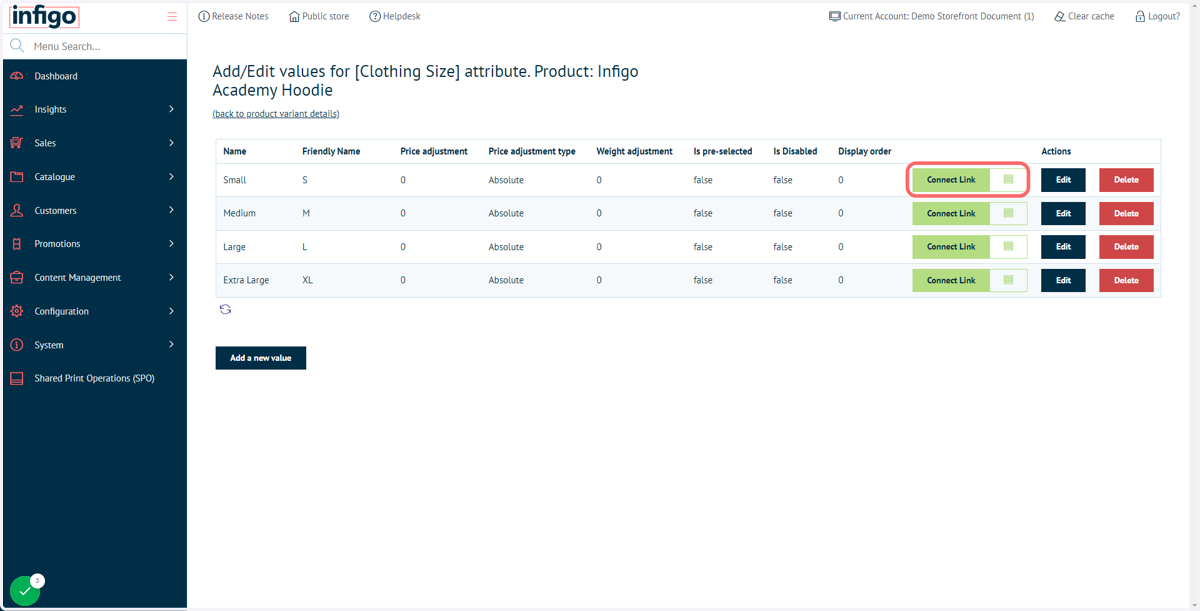
Task: Click Connect Link for Large
Action: [x=951, y=247]
